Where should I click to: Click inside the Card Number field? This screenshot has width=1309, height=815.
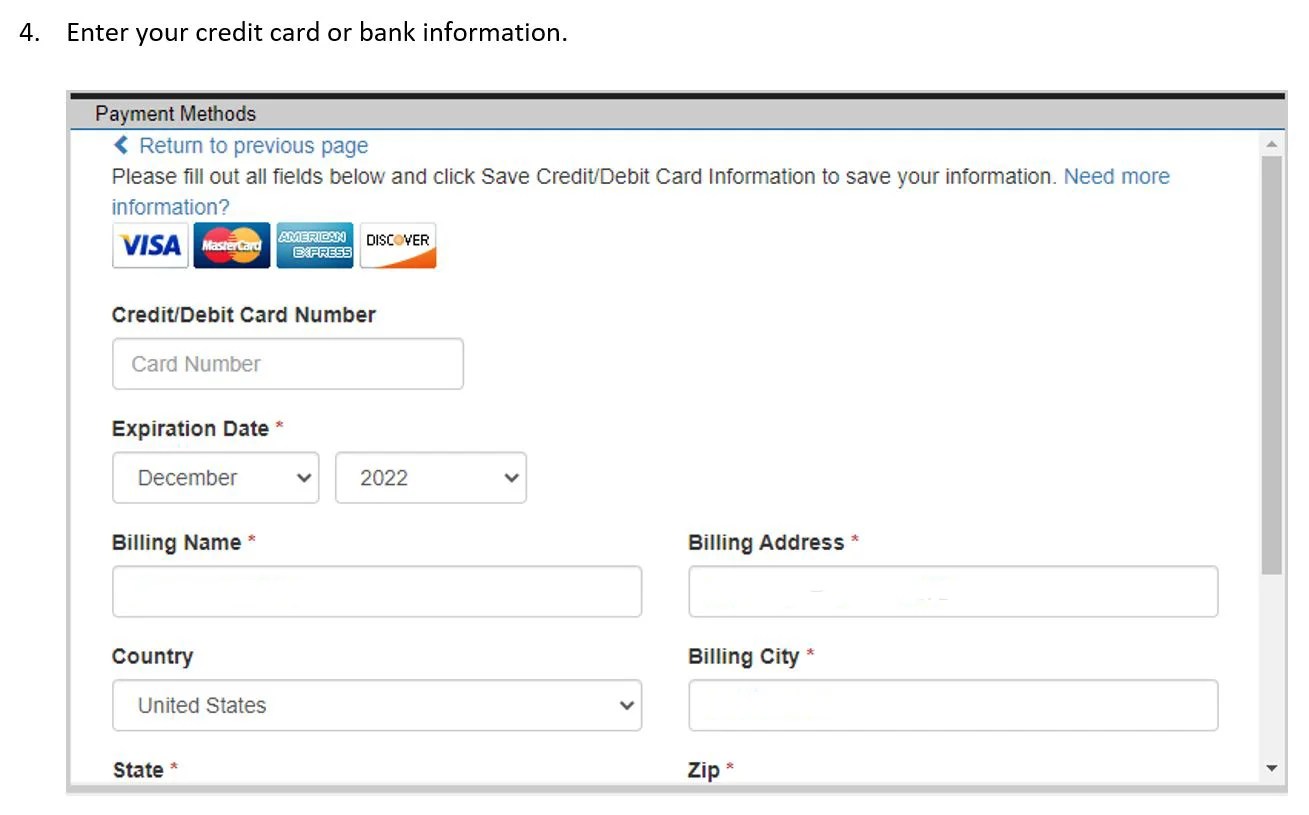(x=287, y=363)
